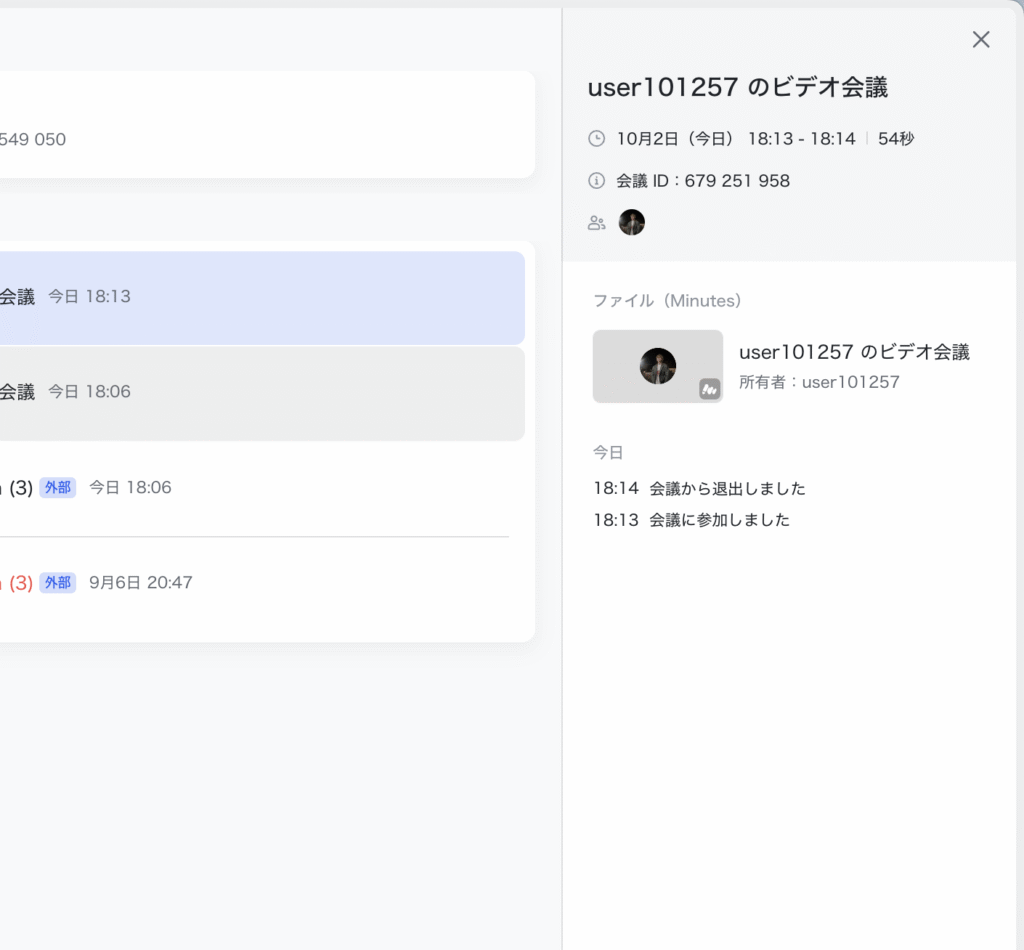Click the card showing number 549 050
Screen dimensions: 1024x950
click(260, 125)
